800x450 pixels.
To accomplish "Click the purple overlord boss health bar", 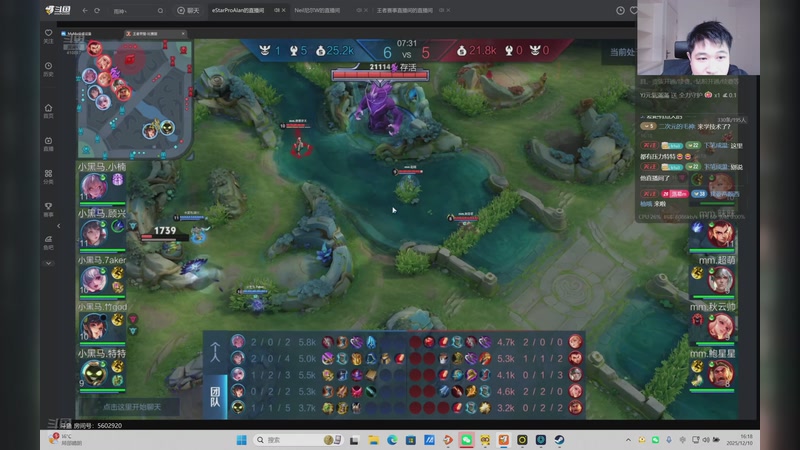I will [x=380, y=76].
